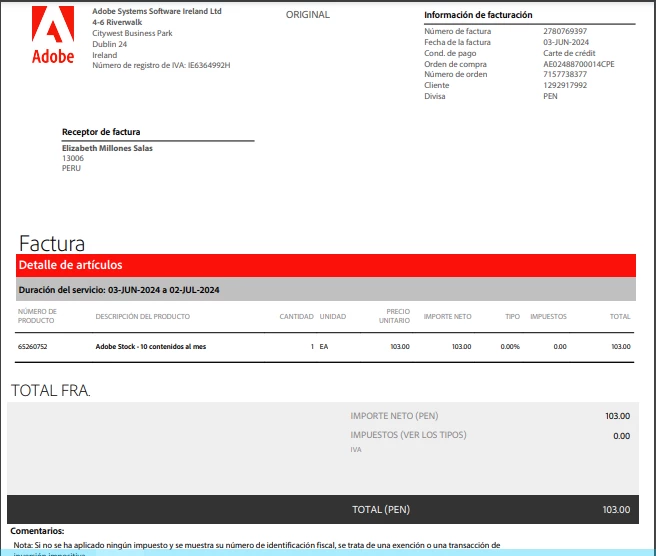The image size is (656, 556).
Task: Click the 'Orden de compra' field label
Action: tap(455, 64)
